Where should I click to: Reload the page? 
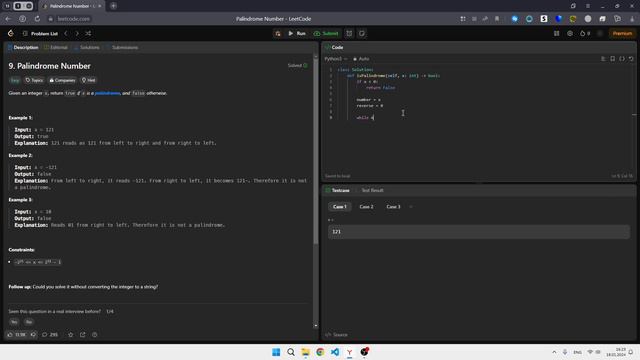(37, 19)
